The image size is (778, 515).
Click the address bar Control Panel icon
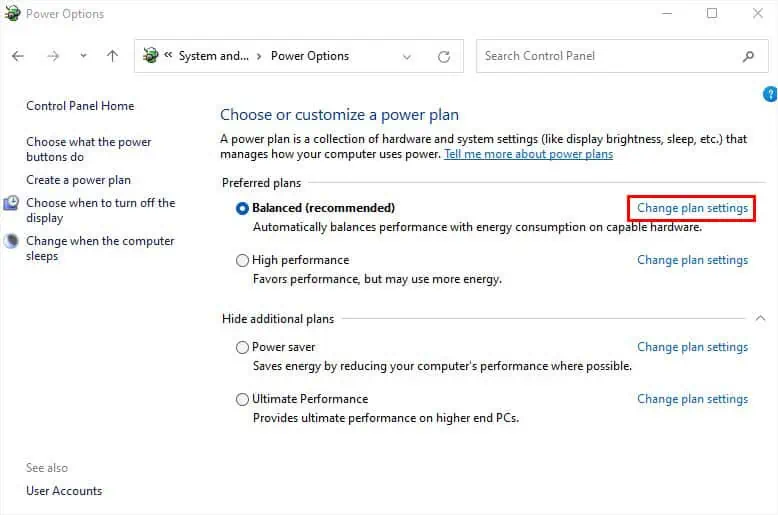[x=151, y=56]
